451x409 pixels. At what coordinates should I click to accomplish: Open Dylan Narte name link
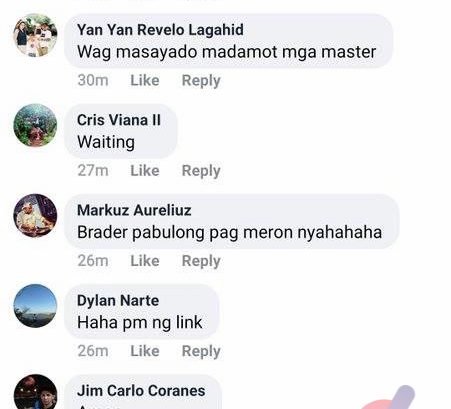coord(118,301)
